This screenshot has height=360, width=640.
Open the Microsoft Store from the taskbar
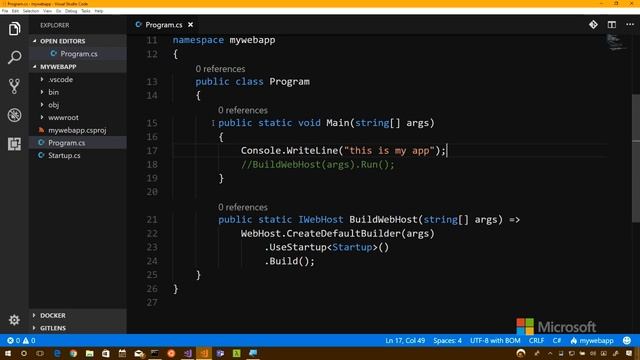pyautogui.click(x=106, y=353)
